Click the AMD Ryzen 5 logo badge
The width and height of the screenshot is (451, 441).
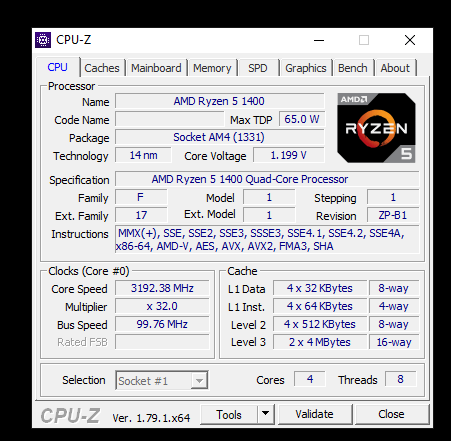[376, 128]
